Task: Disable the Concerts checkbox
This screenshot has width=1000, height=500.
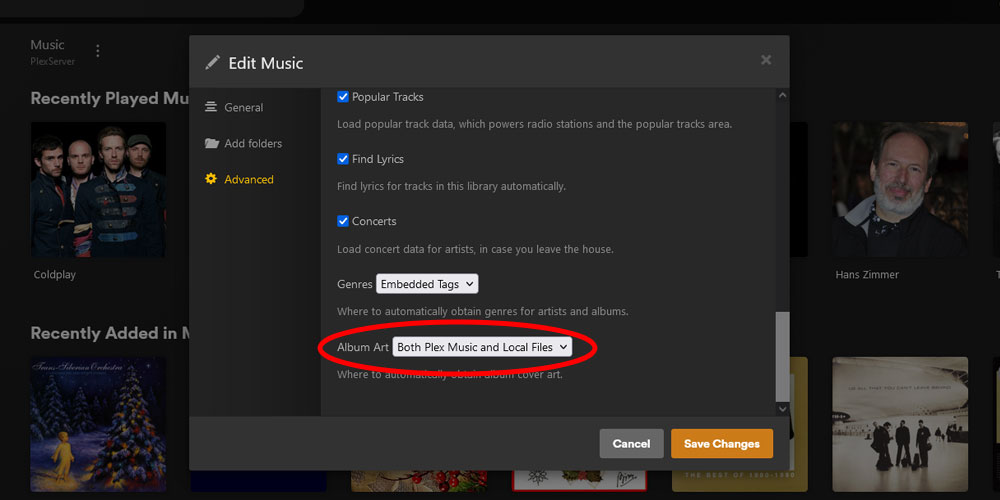Action: pyautogui.click(x=342, y=221)
